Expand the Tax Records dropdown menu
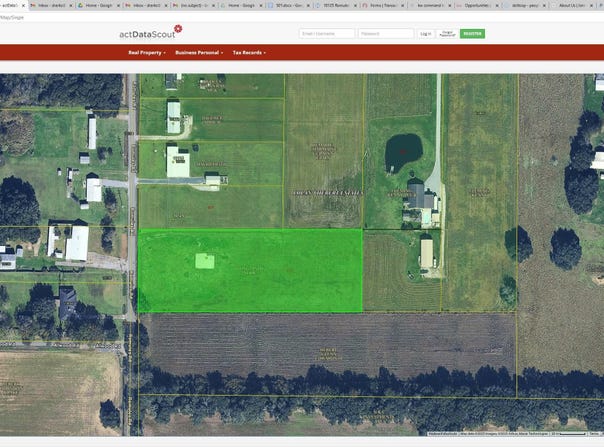 [249, 52]
